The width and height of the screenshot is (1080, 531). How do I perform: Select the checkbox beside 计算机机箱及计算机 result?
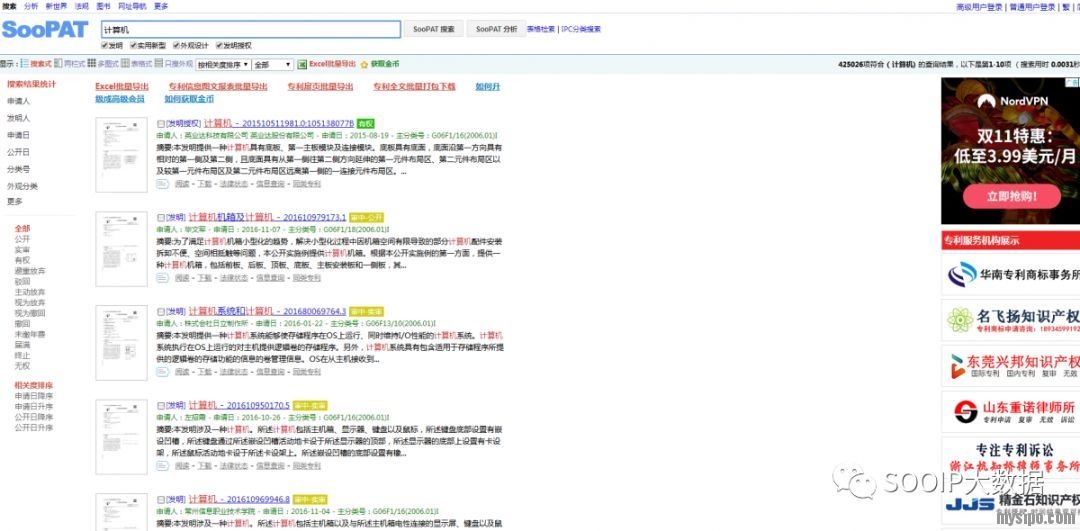(x=161, y=217)
